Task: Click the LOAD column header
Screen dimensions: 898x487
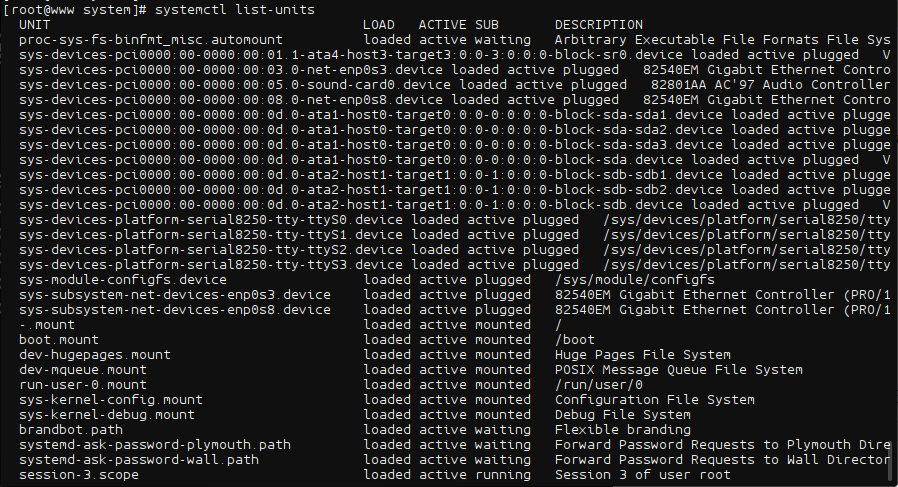Action: [x=379, y=25]
